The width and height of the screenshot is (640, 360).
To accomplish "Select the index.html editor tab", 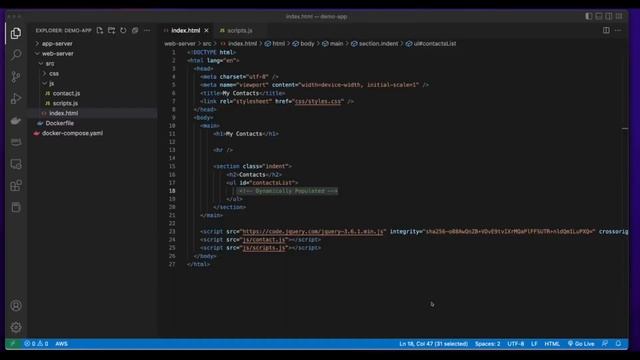I will pos(186,31).
